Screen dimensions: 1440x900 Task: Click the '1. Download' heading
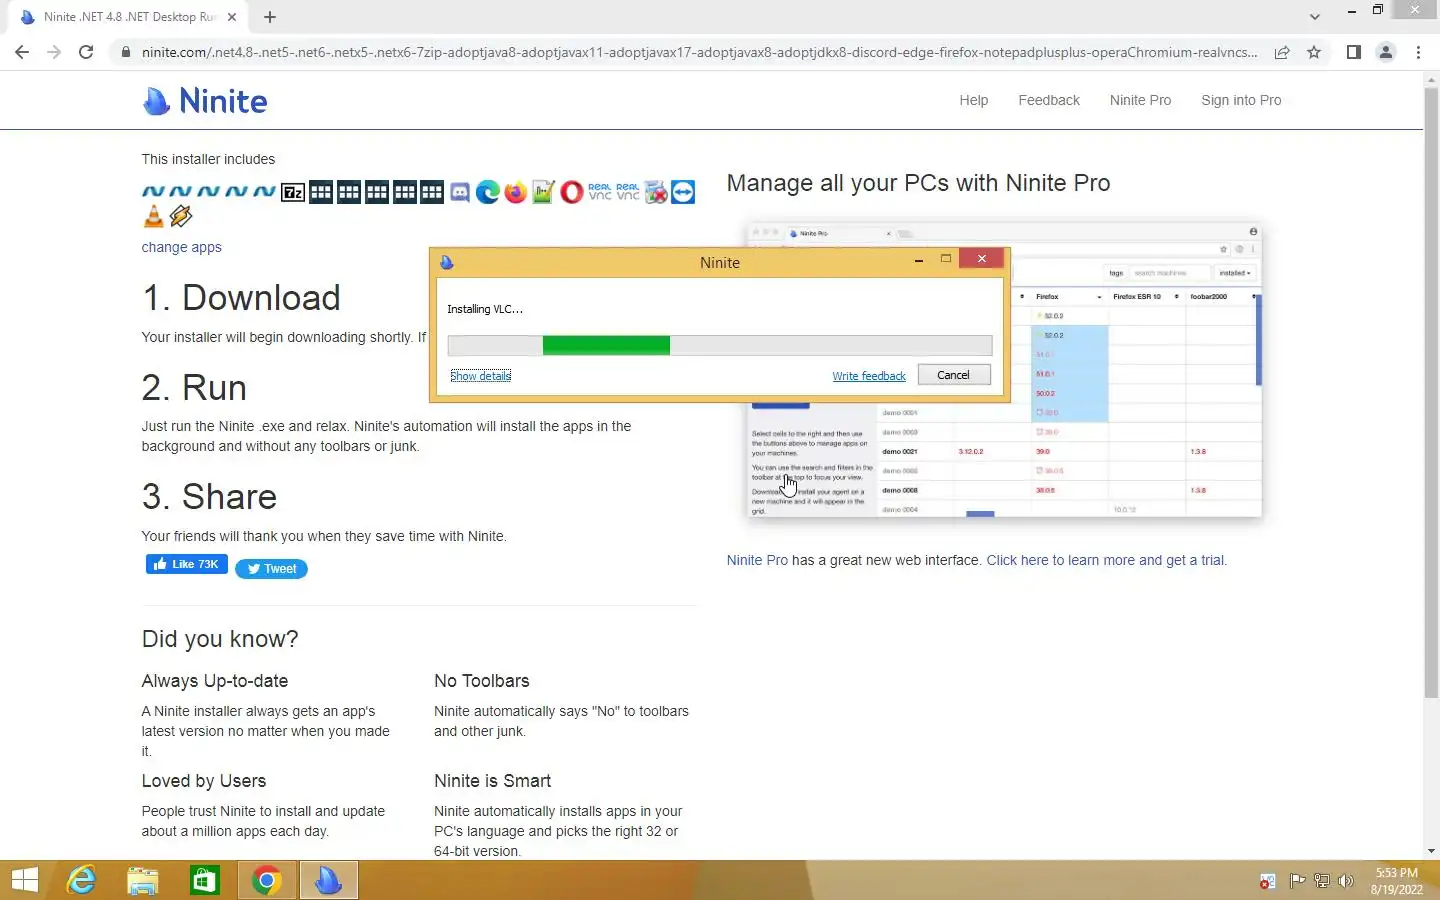tap(241, 298)
